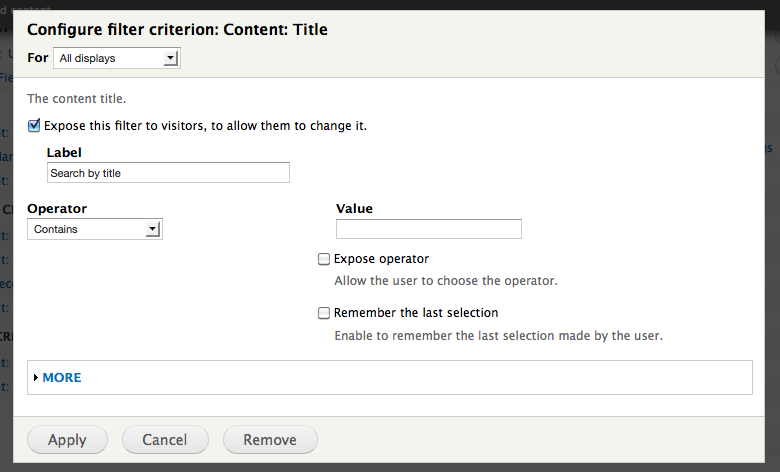Enable the 'Expose operator' checkbox
Image resolution: width=780 pixels, height=472 pixels.
324,259
